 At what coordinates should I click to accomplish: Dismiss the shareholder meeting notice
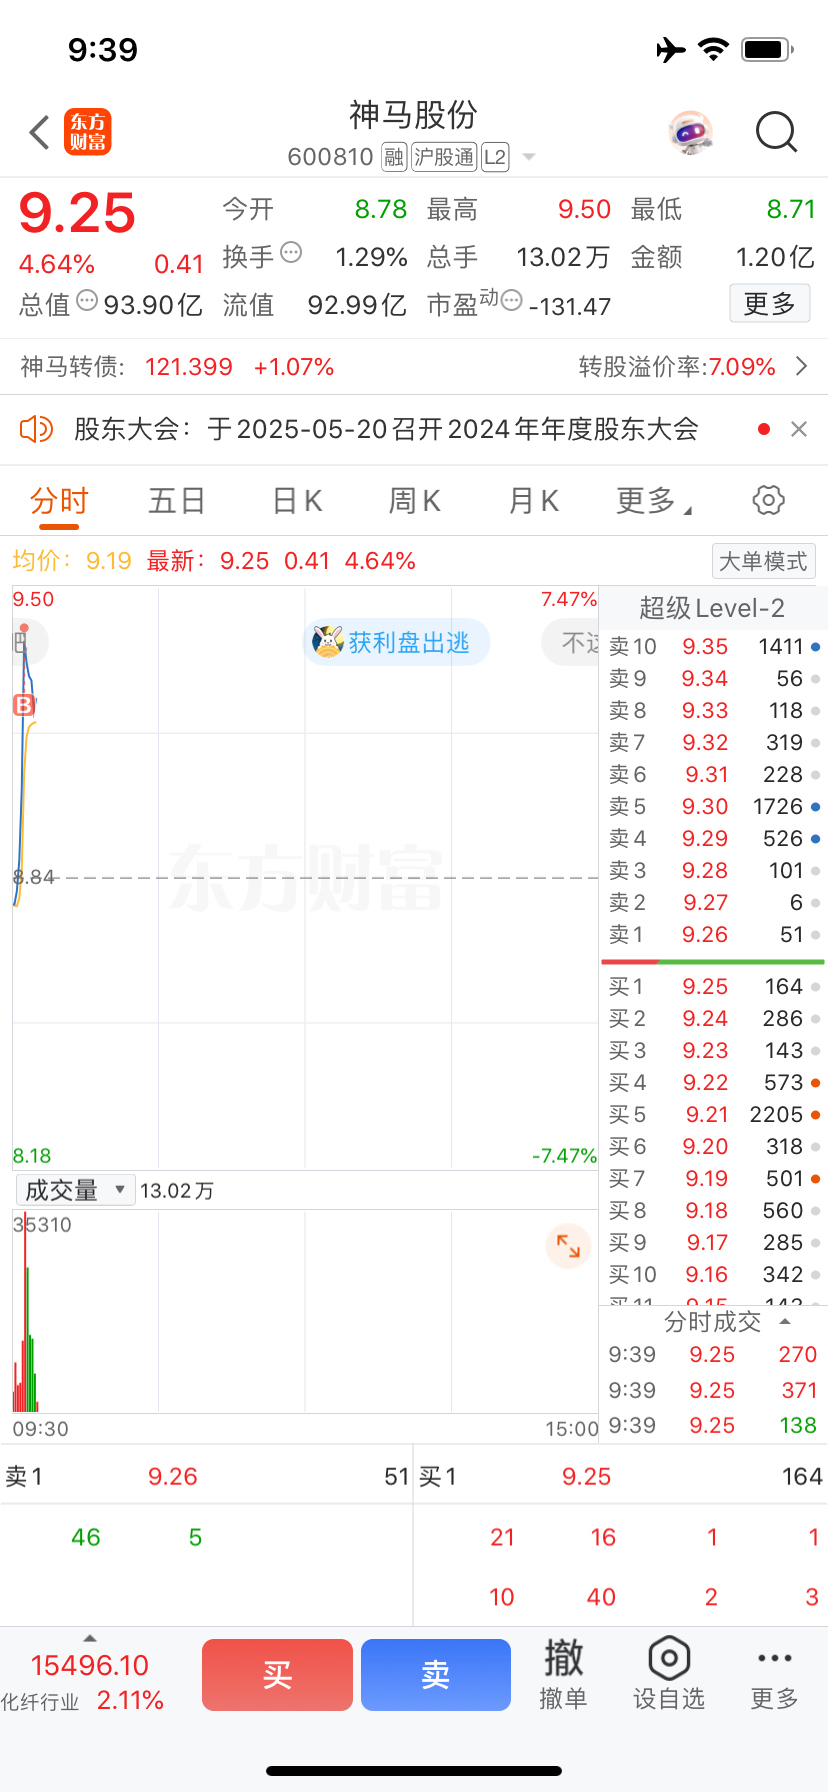799,429
